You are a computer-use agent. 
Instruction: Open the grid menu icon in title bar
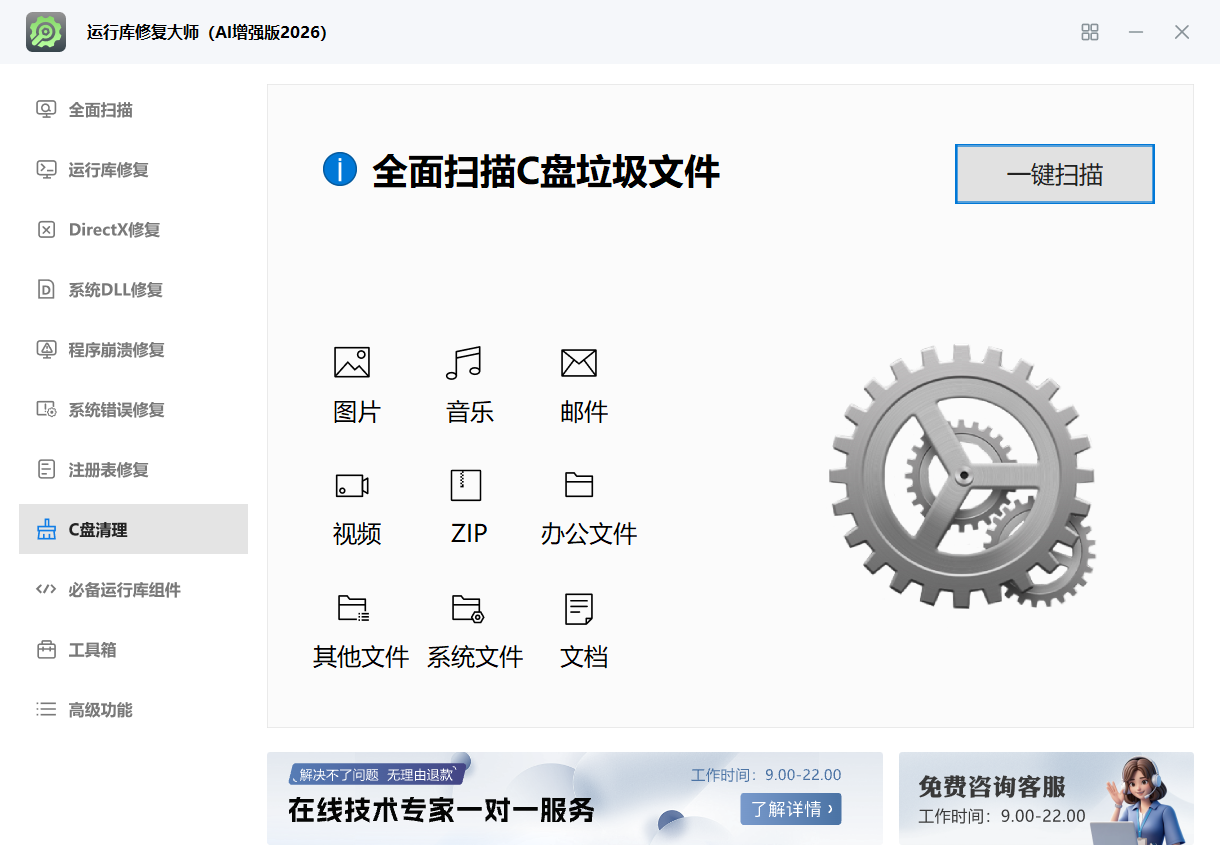pos(1090,32)
